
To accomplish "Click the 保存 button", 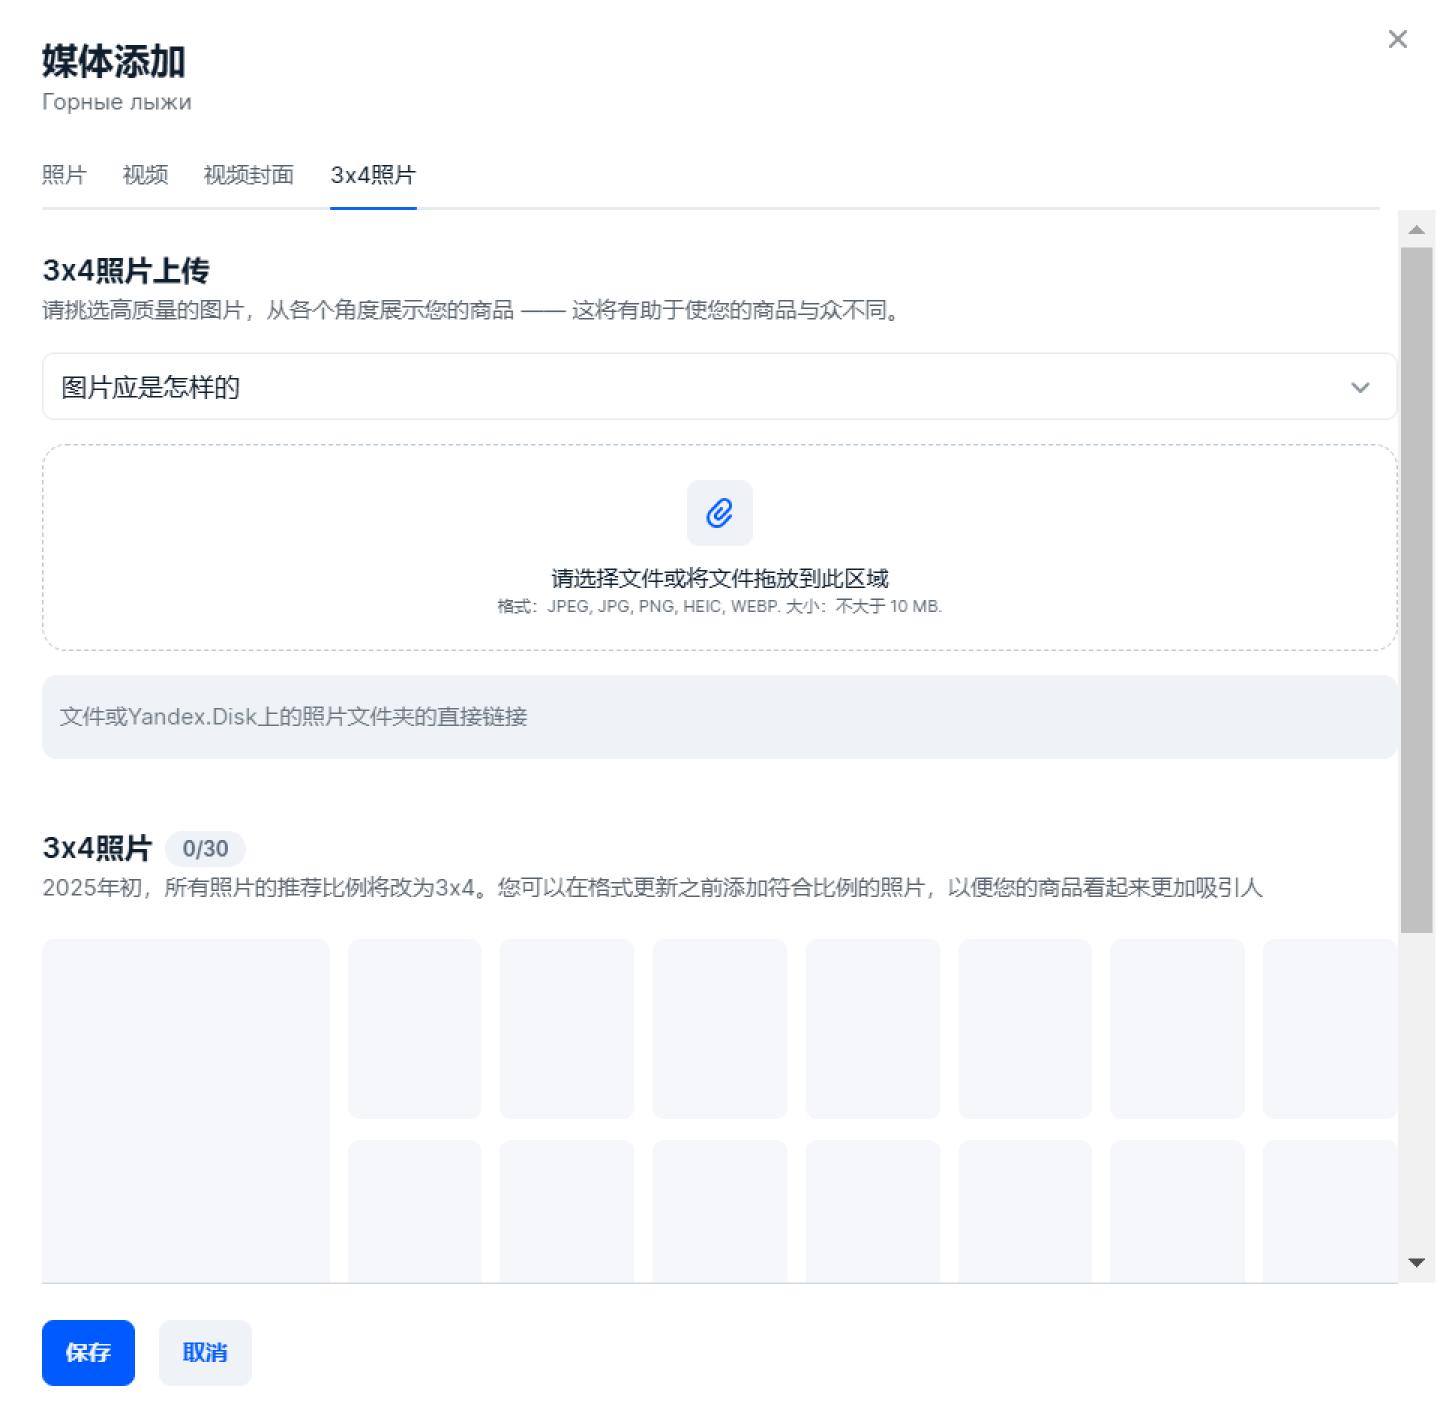I will coord(88,1352).
